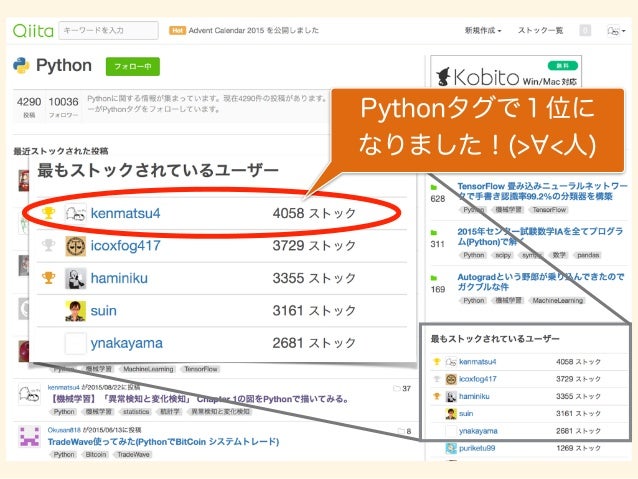This screenshot has height=479, width=638.
Task: Open the Kobito Win/Mac banner
Action: pos(506,72)
